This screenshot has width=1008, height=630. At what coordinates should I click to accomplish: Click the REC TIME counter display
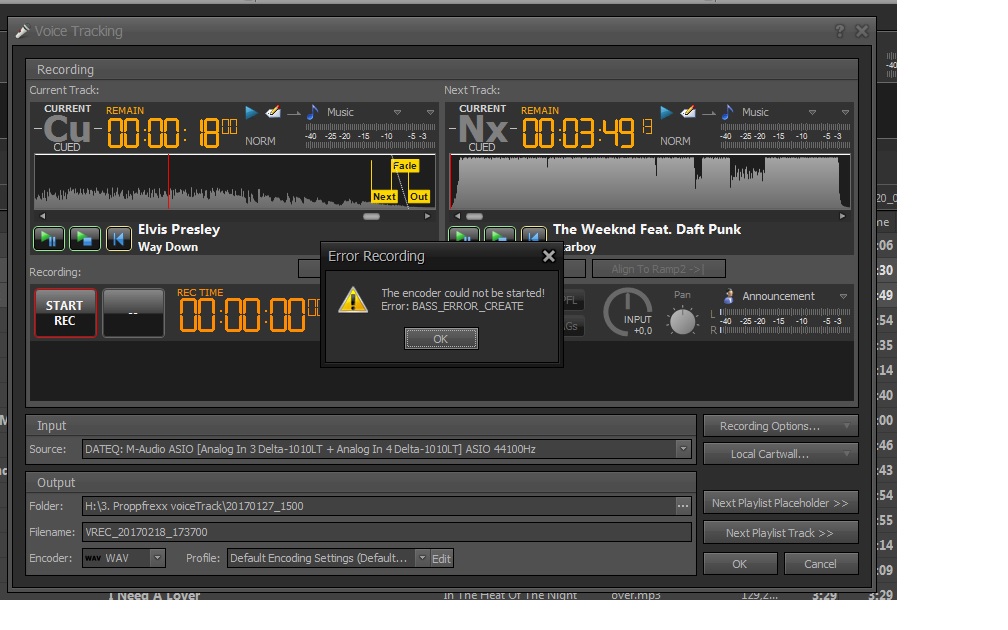(248, 315)
